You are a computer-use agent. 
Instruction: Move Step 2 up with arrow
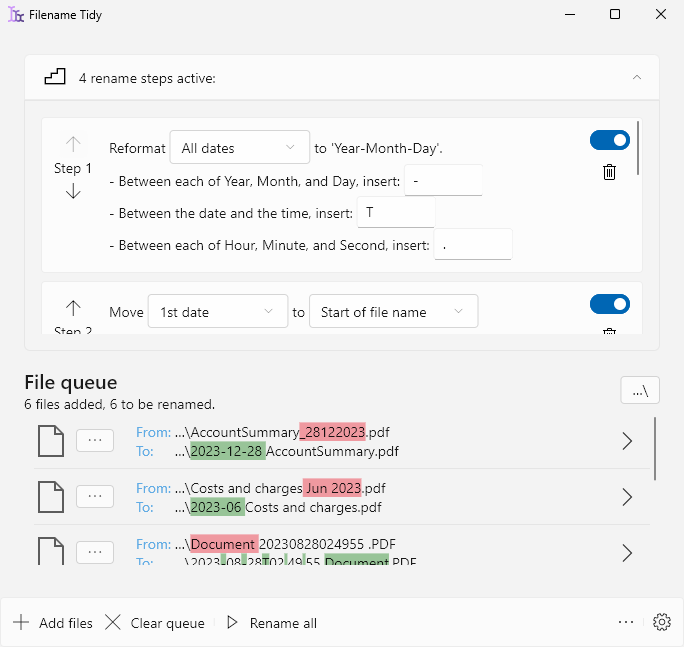[x=73, y=308]
